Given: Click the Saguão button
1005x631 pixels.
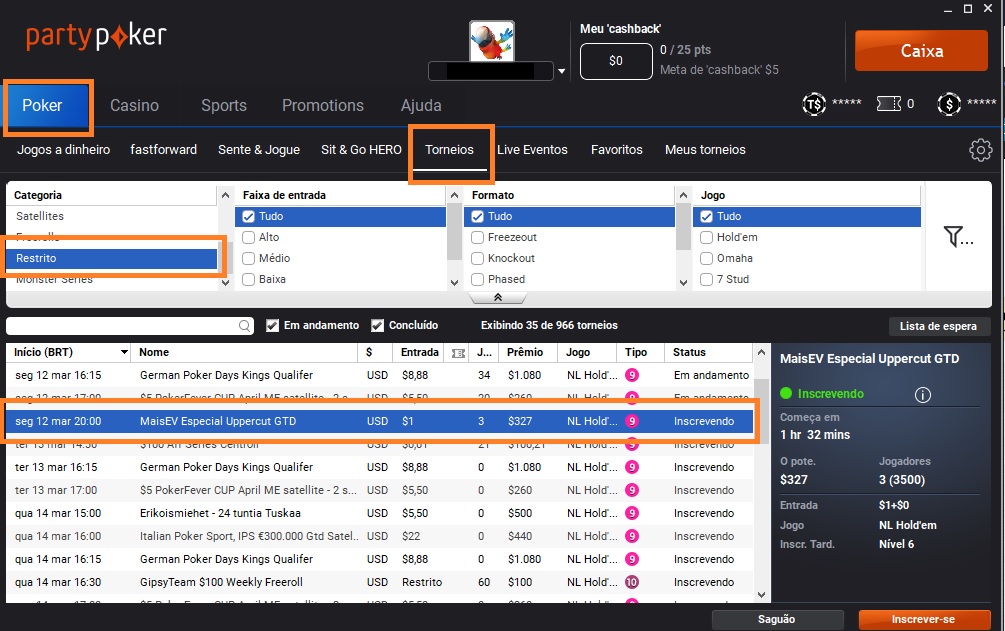Looking at the screenshot, I should (x=777, y=619).
